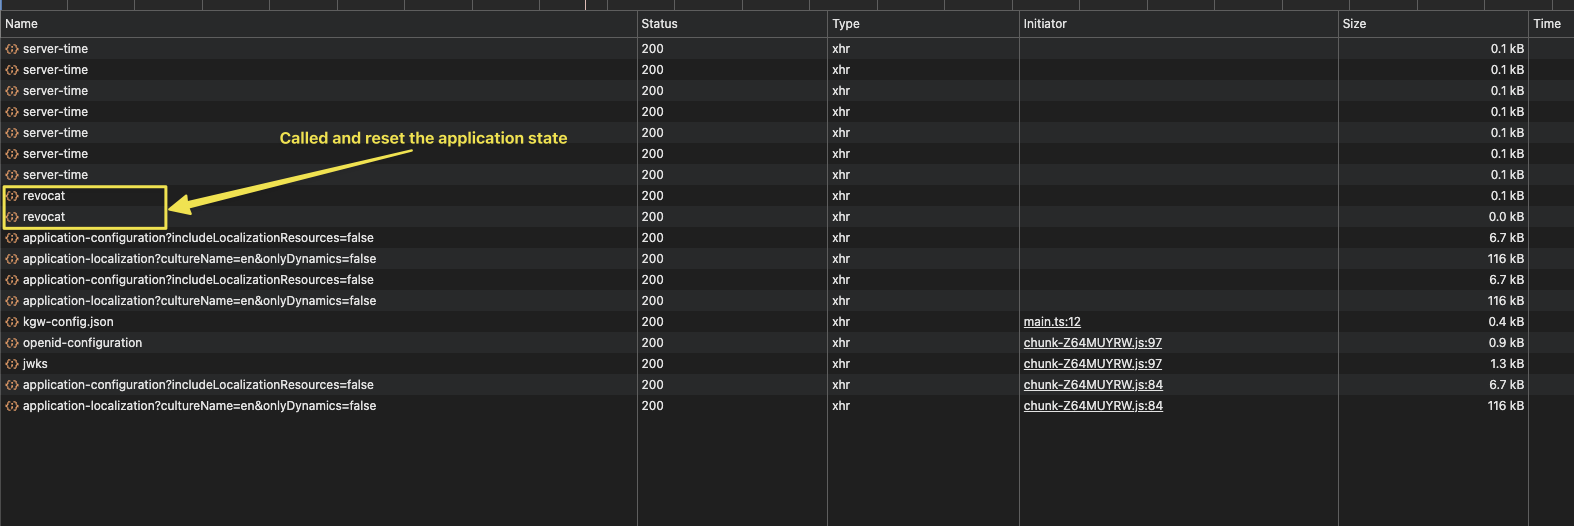Click the icon next to jwks request
The image size is (1574, 526).
point(12,364)
